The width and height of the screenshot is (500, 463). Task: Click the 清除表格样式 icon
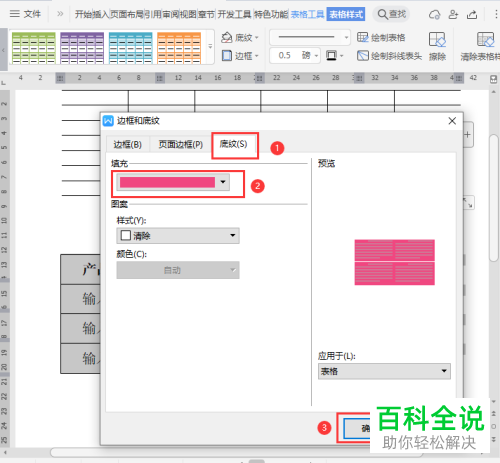(x=485, y=40)
